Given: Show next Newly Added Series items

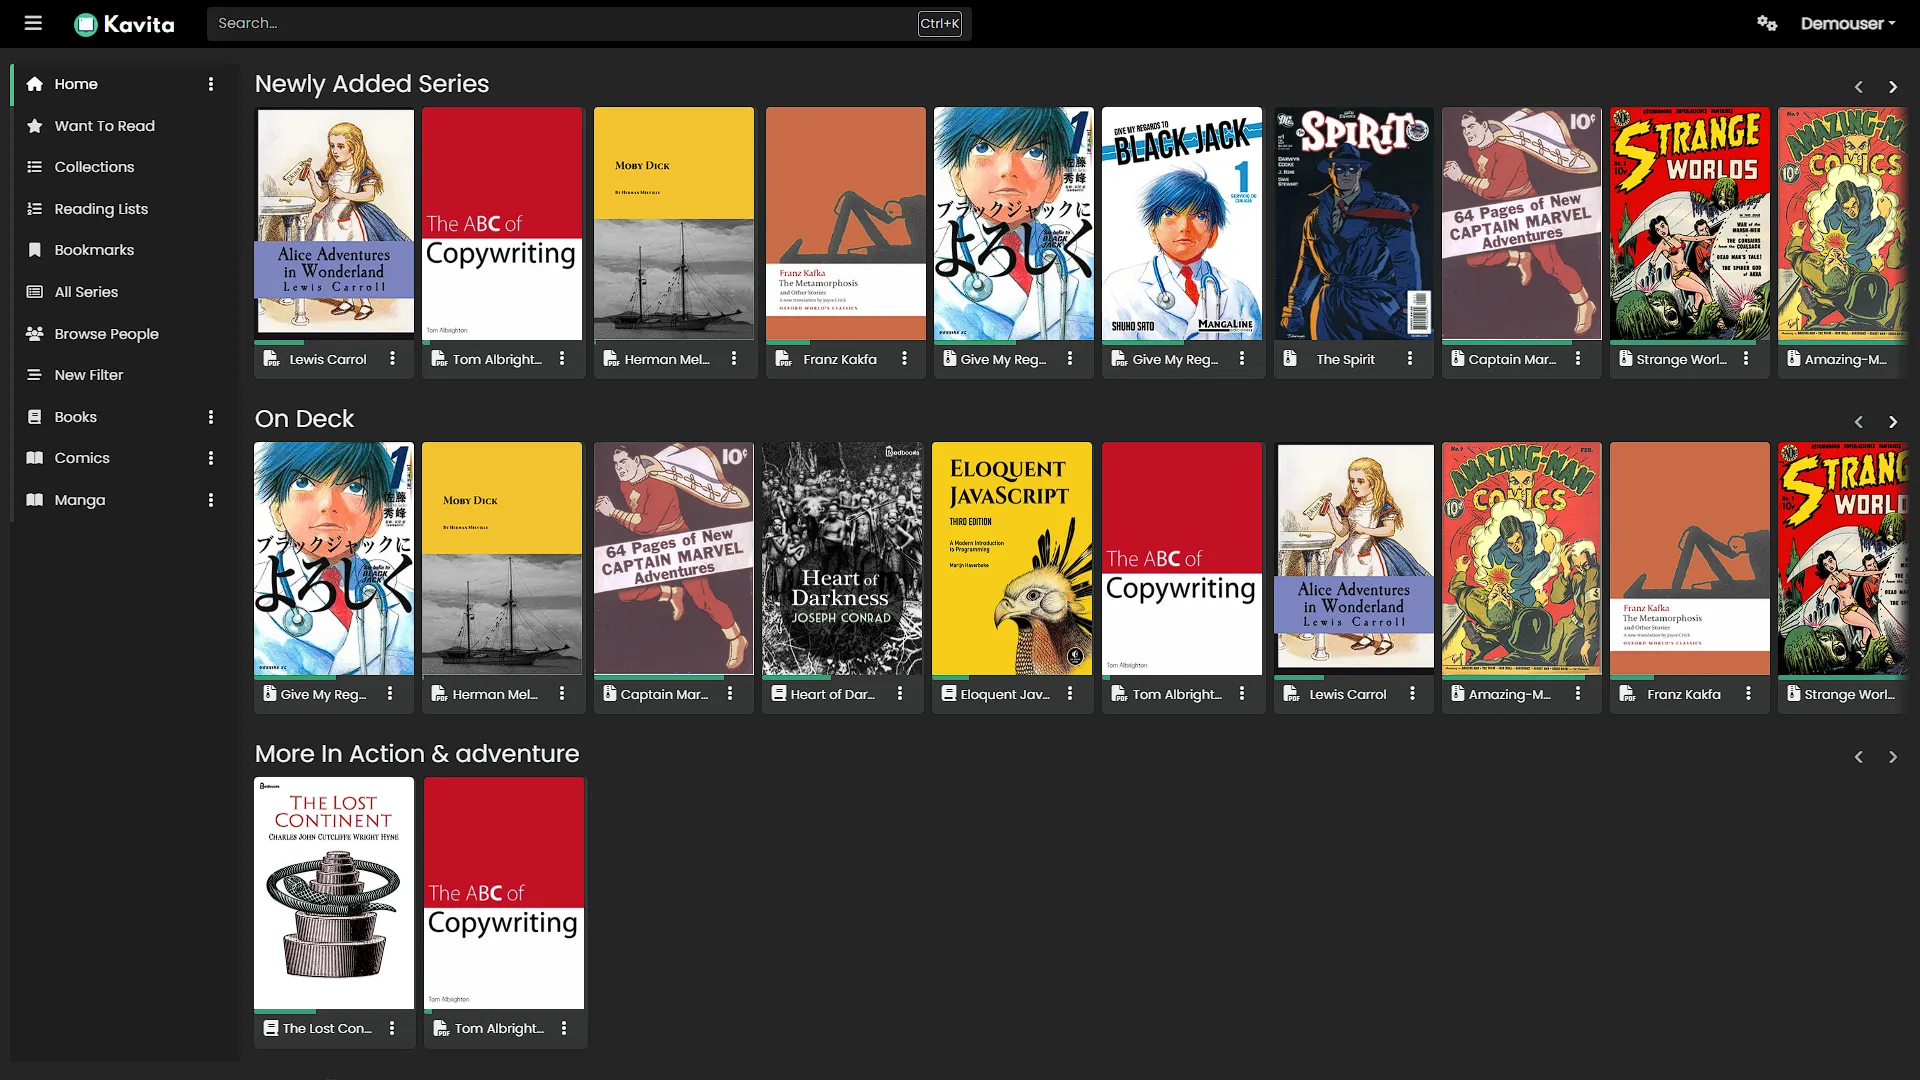Looking at the screenshot, I should pyautogui.click(x=1893, y=87).
